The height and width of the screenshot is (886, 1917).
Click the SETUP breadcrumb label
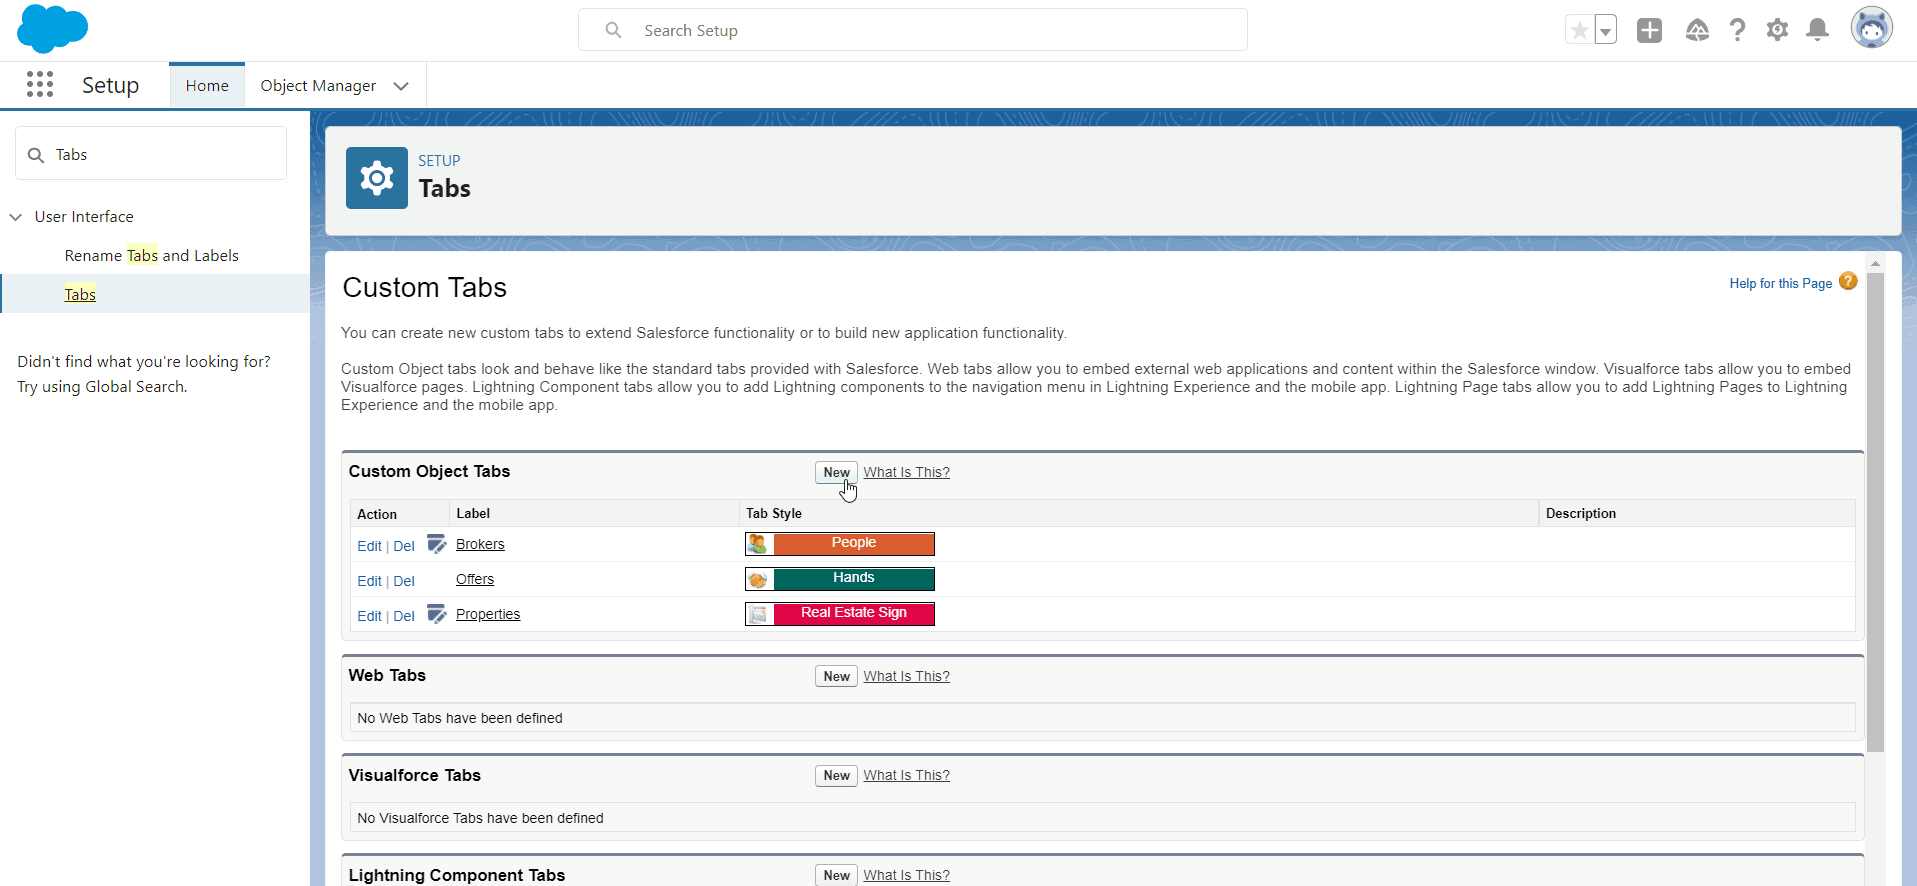point(439,161)
